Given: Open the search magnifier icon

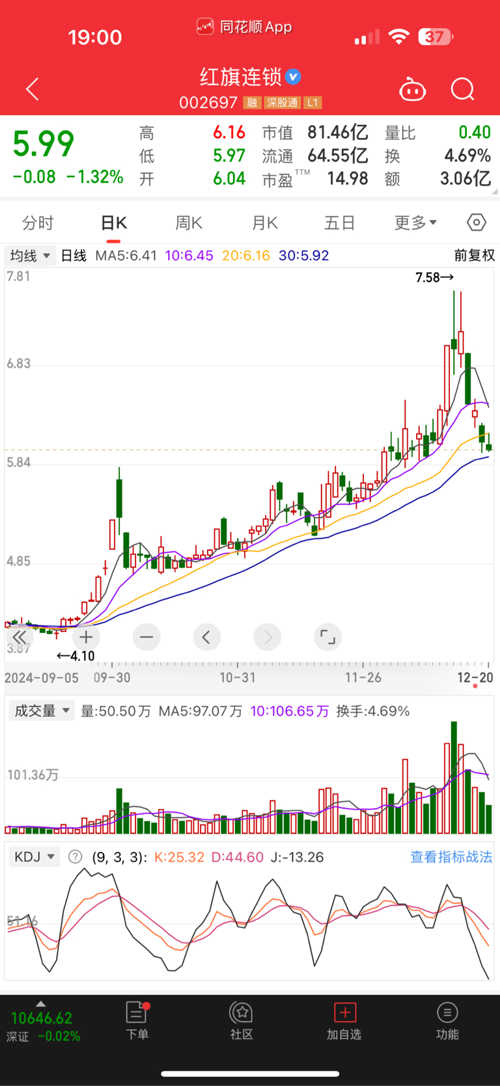Looking at the screenshot, I should pos(463,89).
